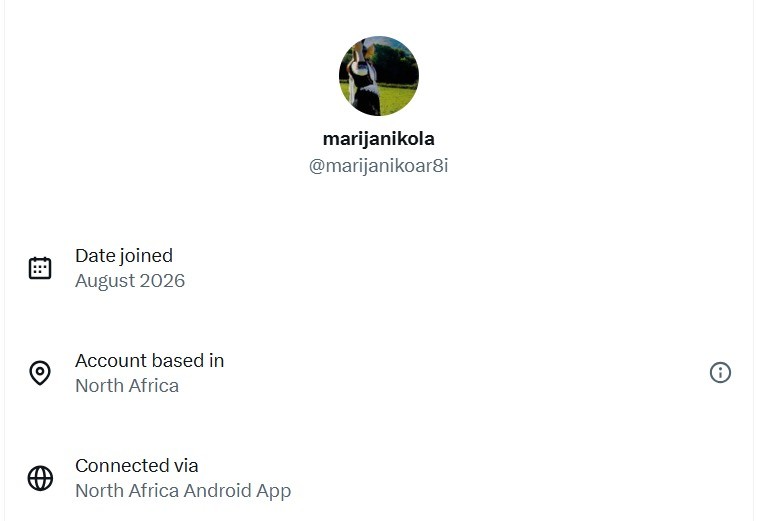
Task: Select the display name marijanikola
Action: (379, 139)
